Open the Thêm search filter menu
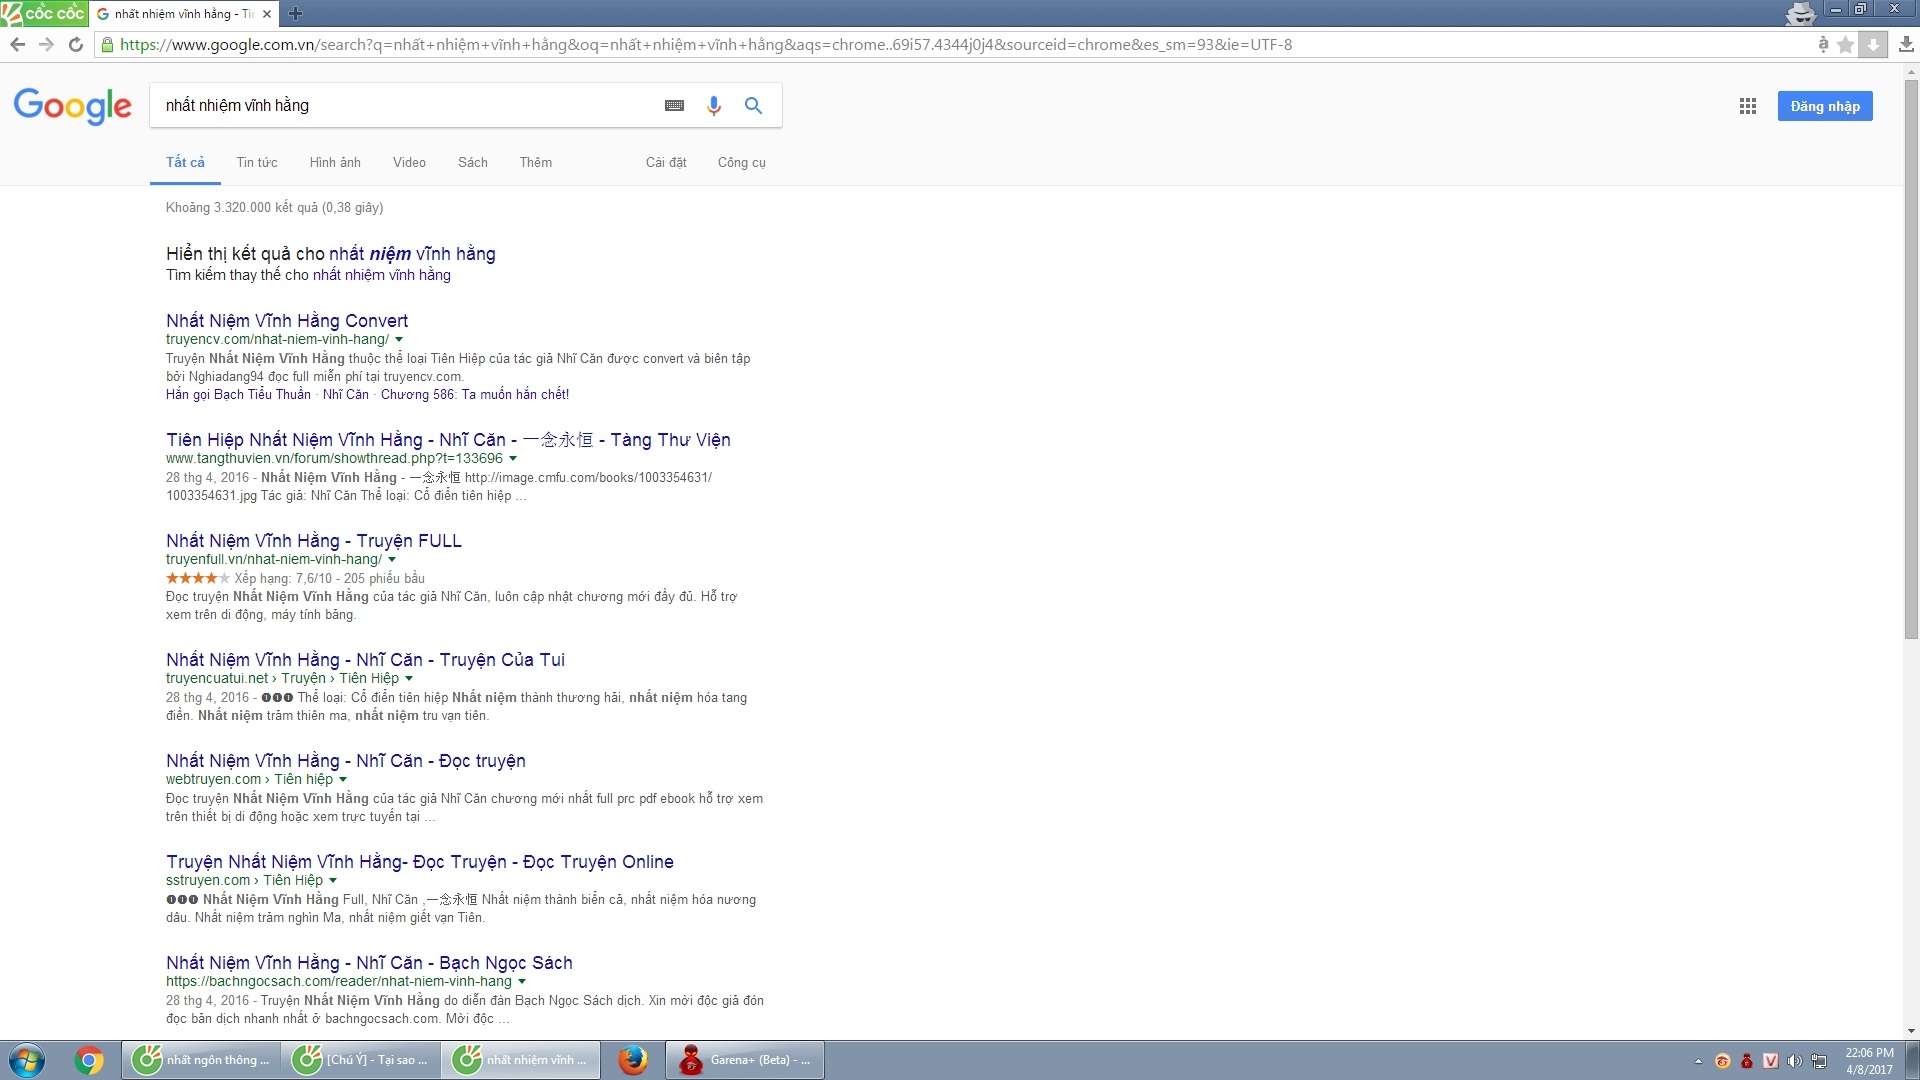The width and height of the screenshot is (1920, 1080). pyautogui.click(x=535, y=162)
